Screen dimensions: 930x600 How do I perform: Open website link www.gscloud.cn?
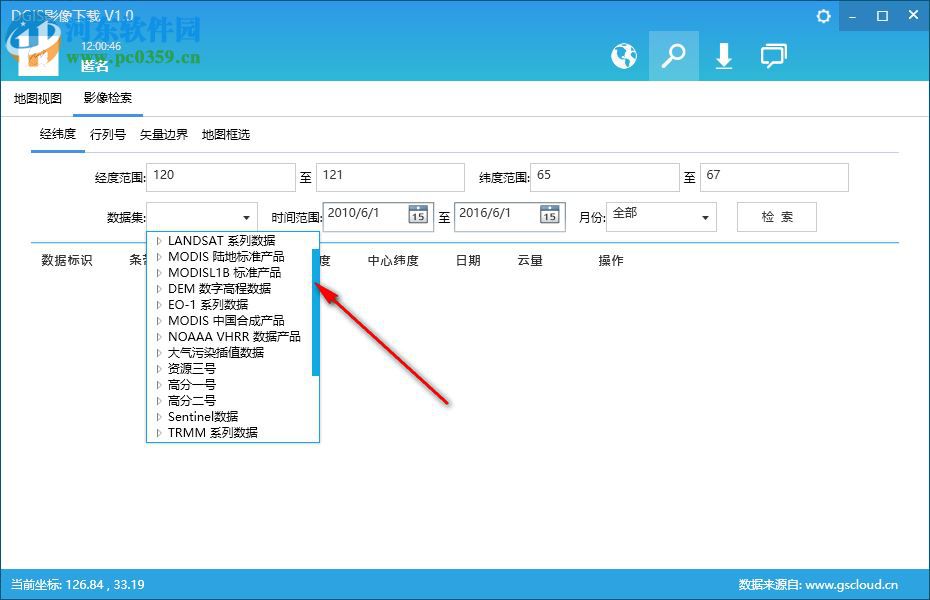point(855,583)
